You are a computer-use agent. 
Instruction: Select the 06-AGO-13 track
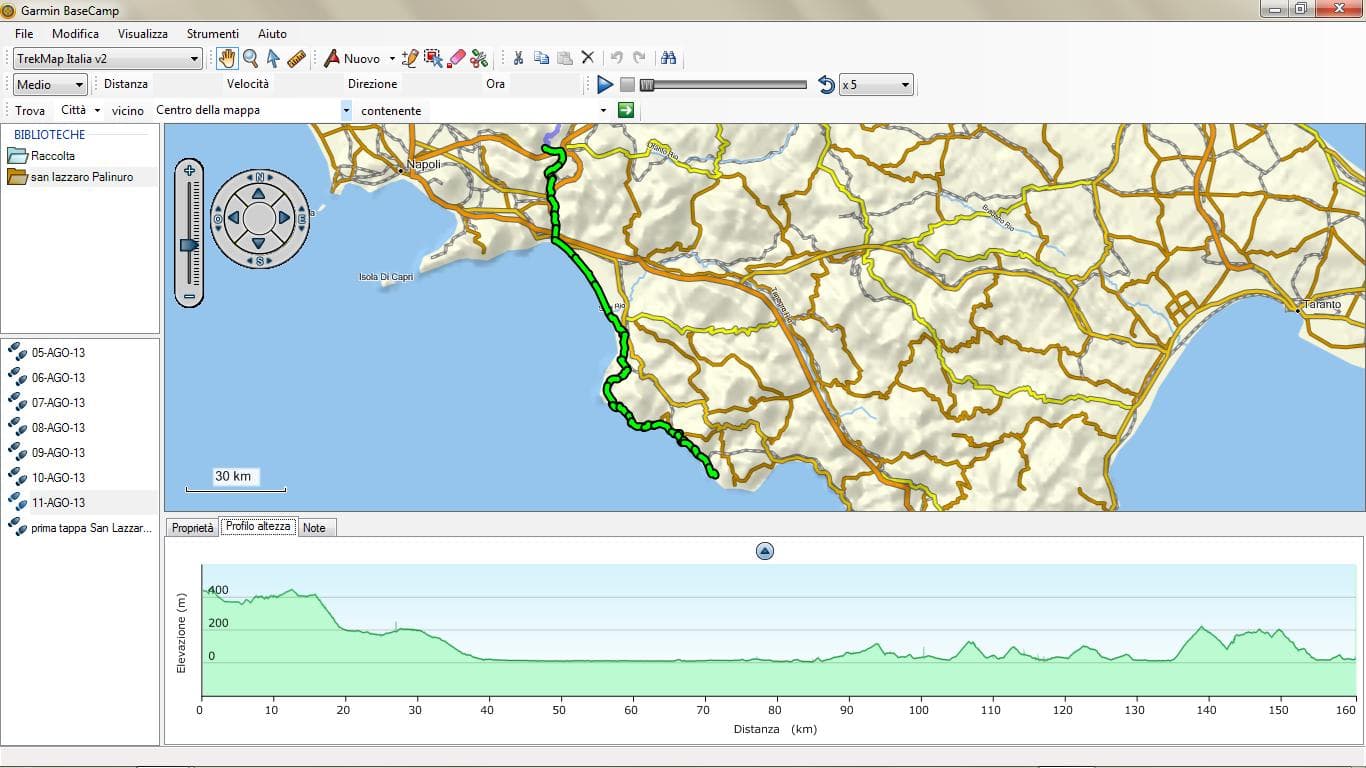(x=58, y=378)
